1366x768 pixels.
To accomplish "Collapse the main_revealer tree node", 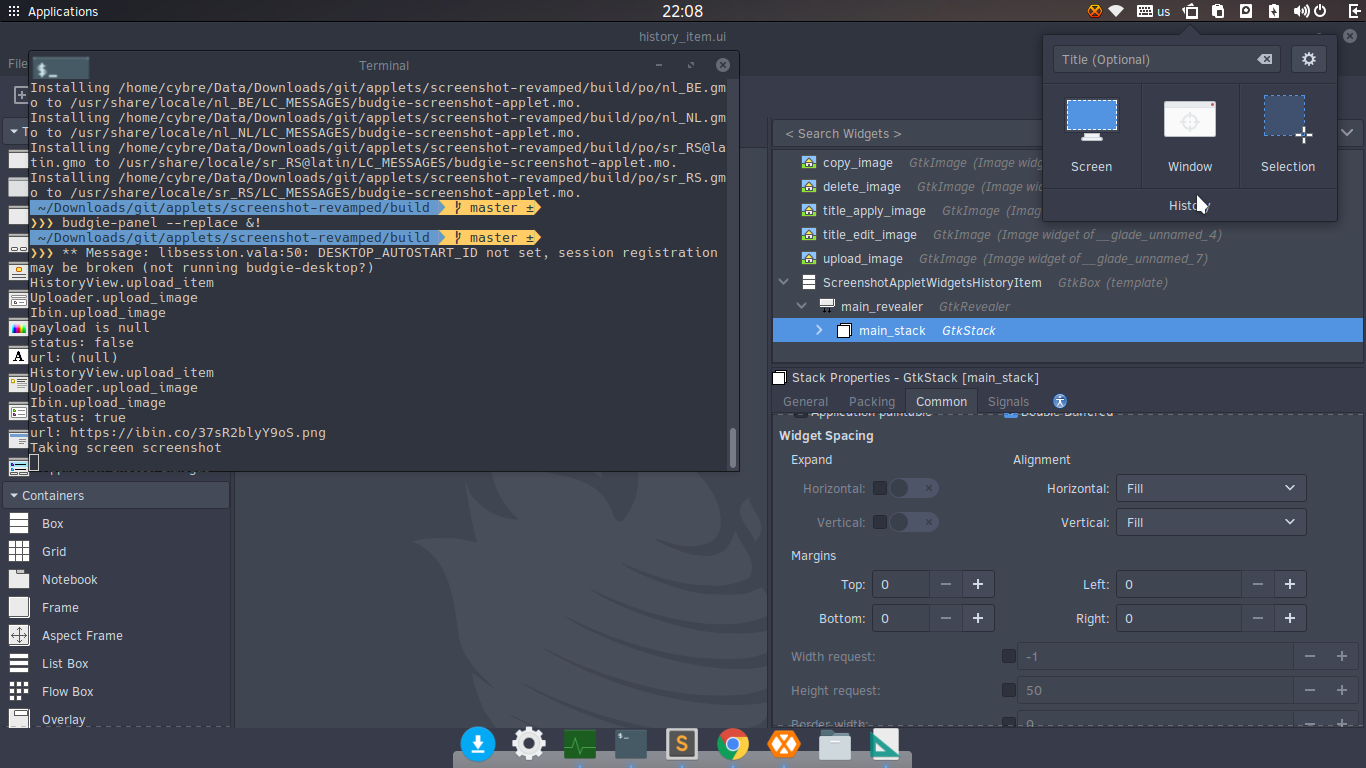I will coord(801,306).
